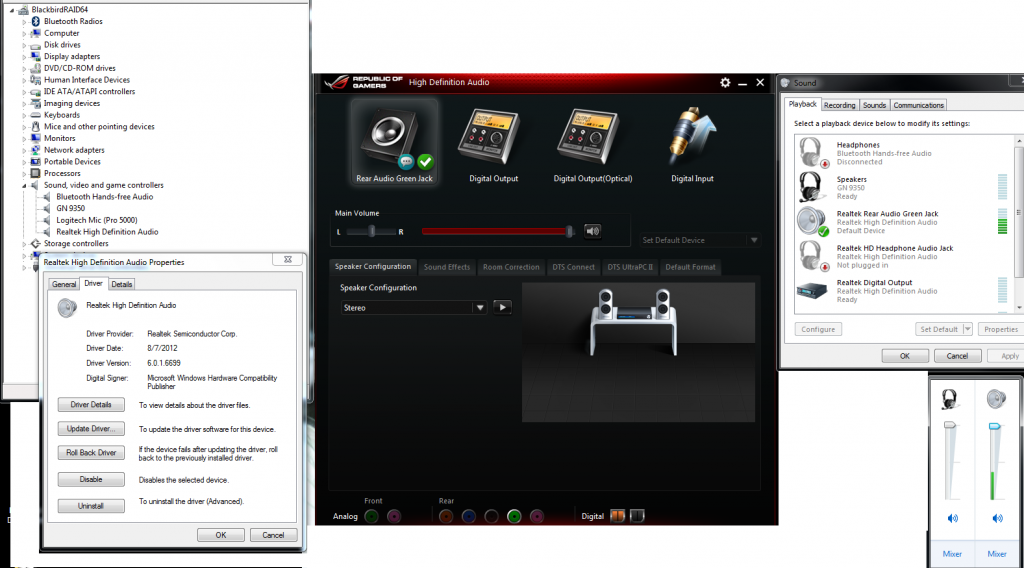Expand Network adapters node
Viewport: 1024px width, 568px height.
pos(25,150)
